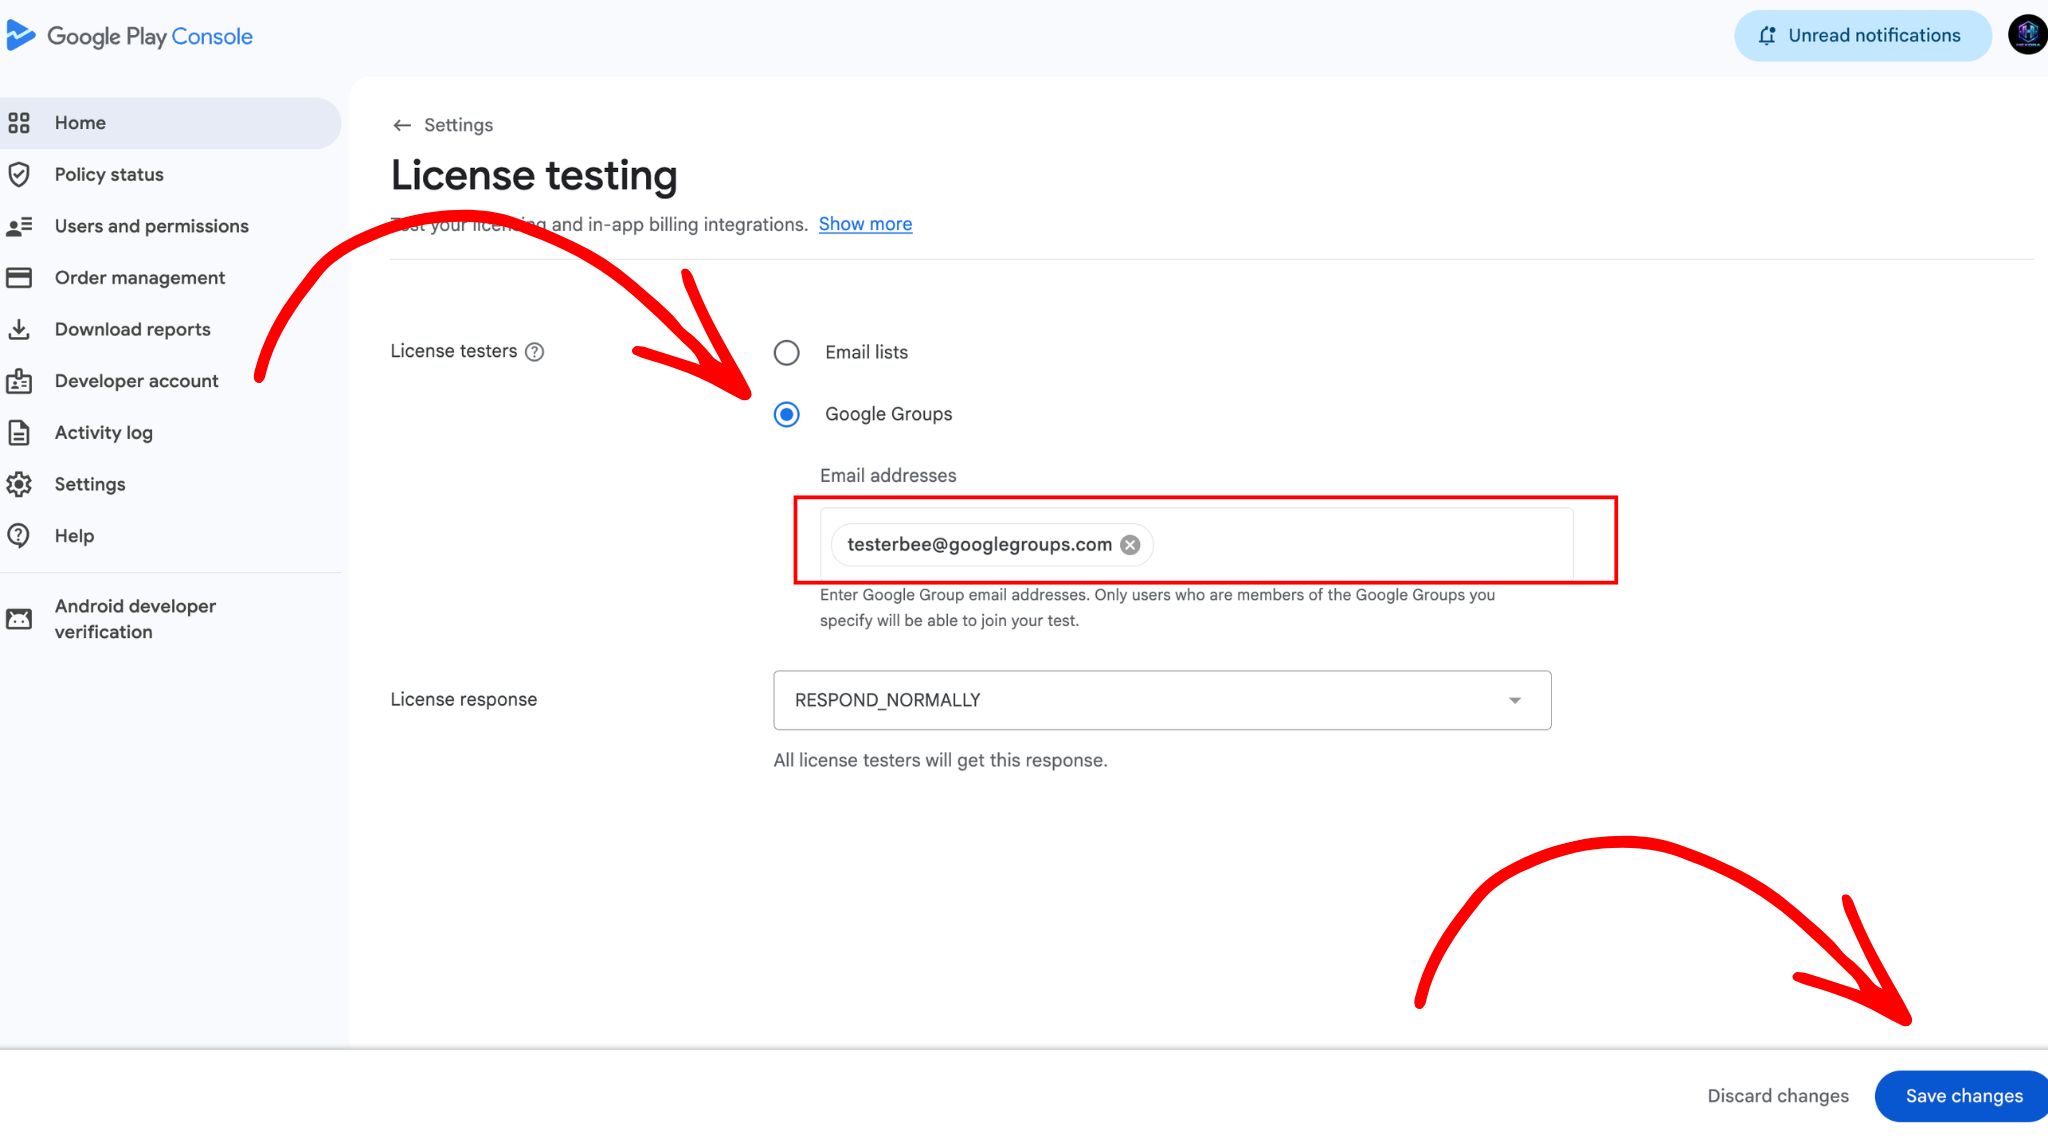Click the Policy status shield icon
The height and width of the screenshot is (1143, 2048).
[x=19, y=175]
